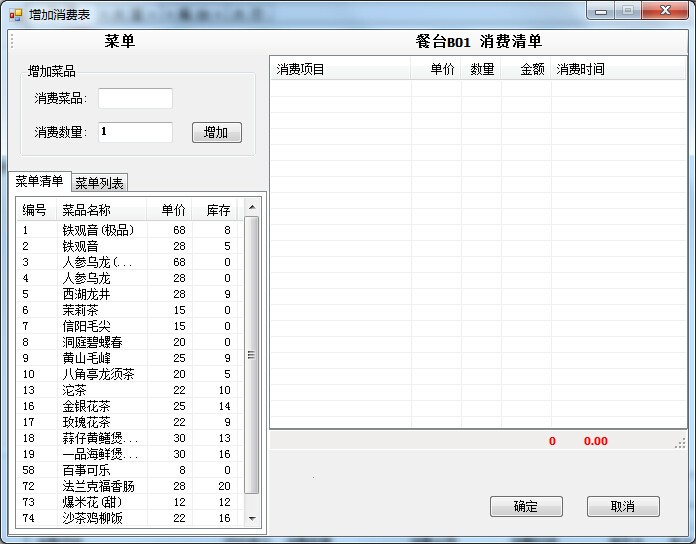Click the app icon in title bar

tap(15, 14)
